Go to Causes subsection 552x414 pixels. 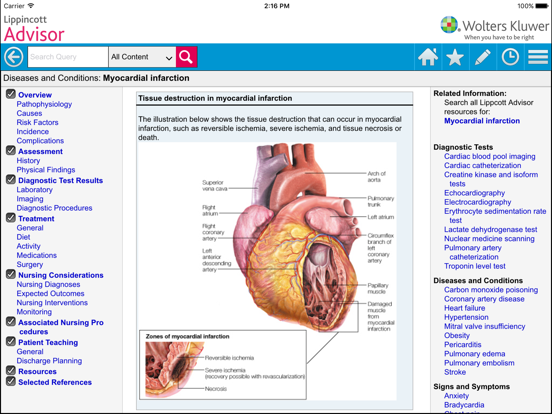click(x=29, y=113)
